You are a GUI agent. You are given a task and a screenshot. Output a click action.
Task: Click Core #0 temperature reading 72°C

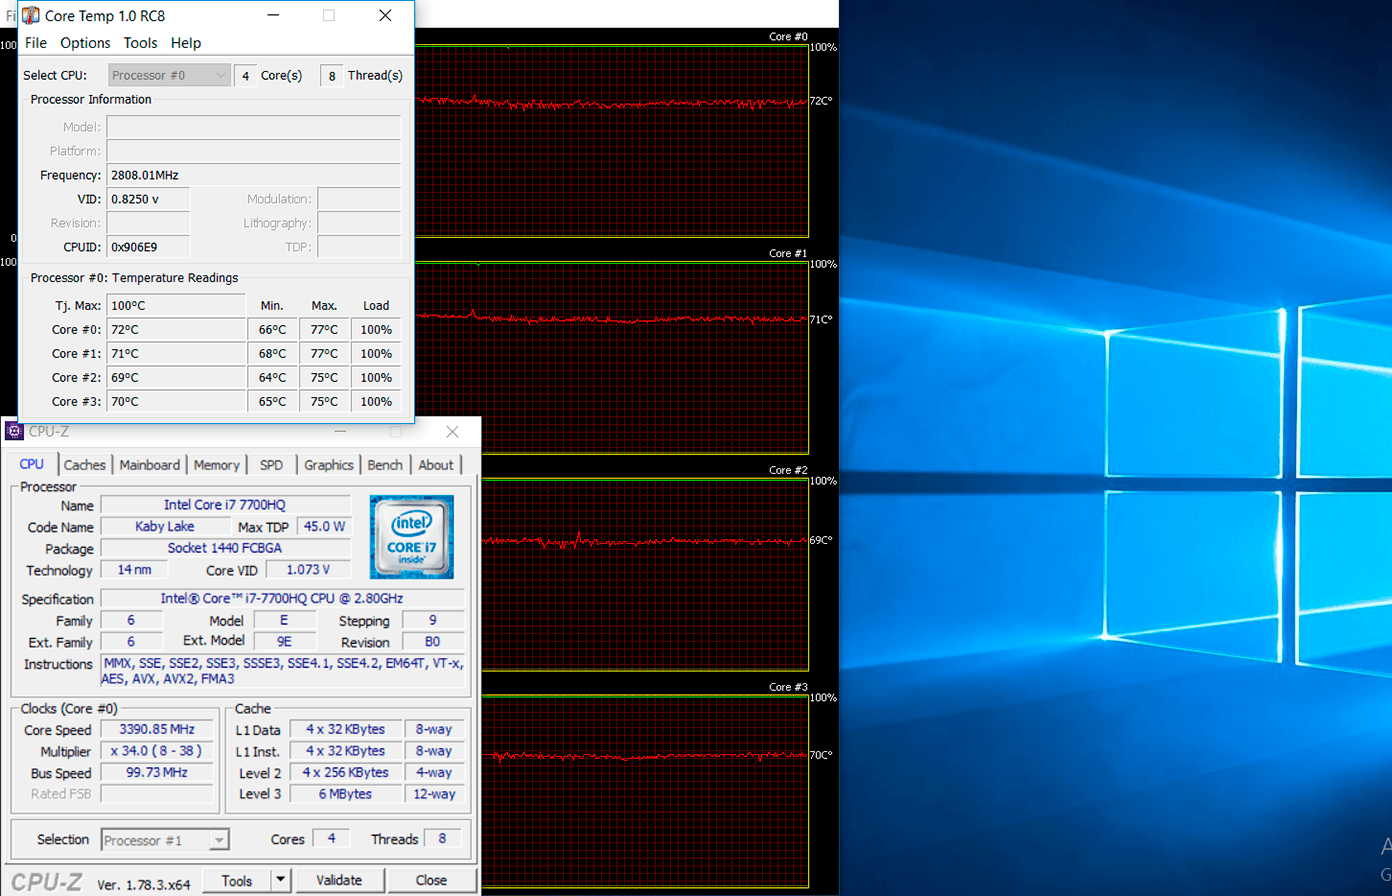tap(176, 329)
